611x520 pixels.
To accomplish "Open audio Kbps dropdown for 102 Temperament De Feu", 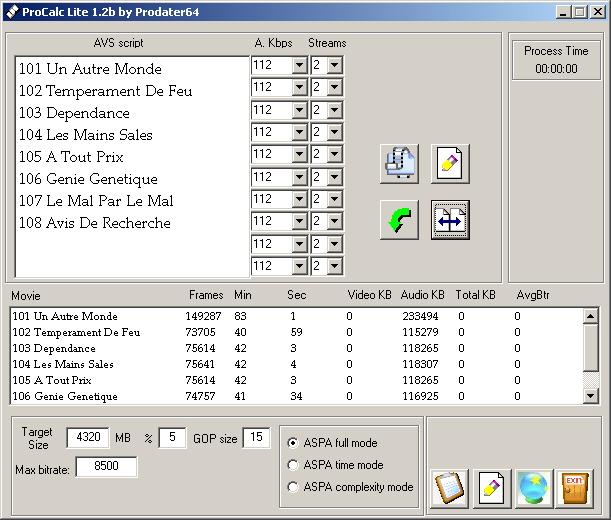I will [x=299, y=87].
